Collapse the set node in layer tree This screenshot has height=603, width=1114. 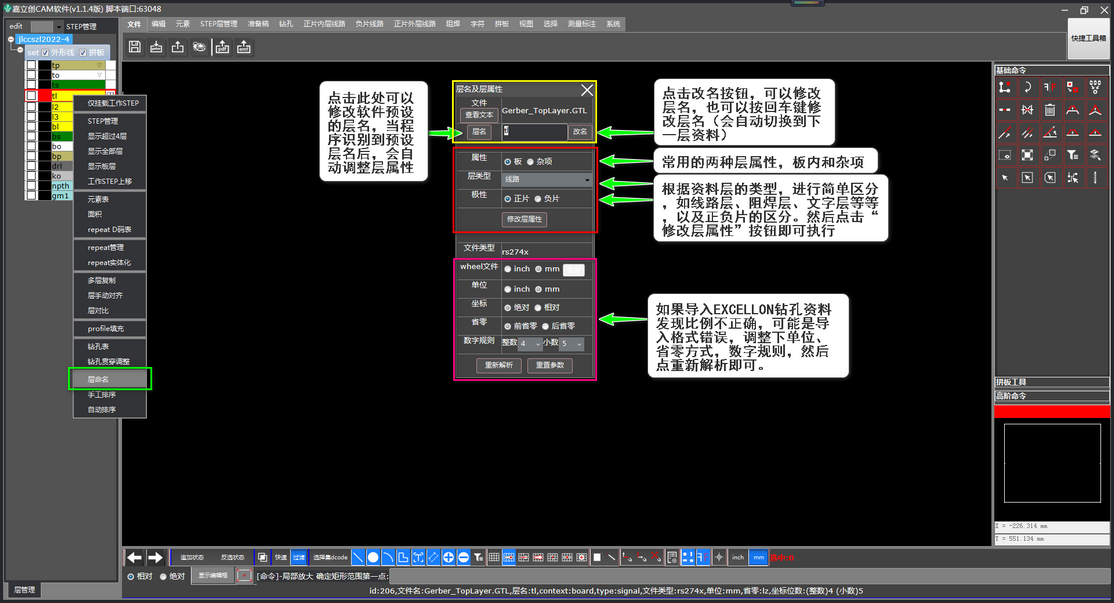(20, 50)
